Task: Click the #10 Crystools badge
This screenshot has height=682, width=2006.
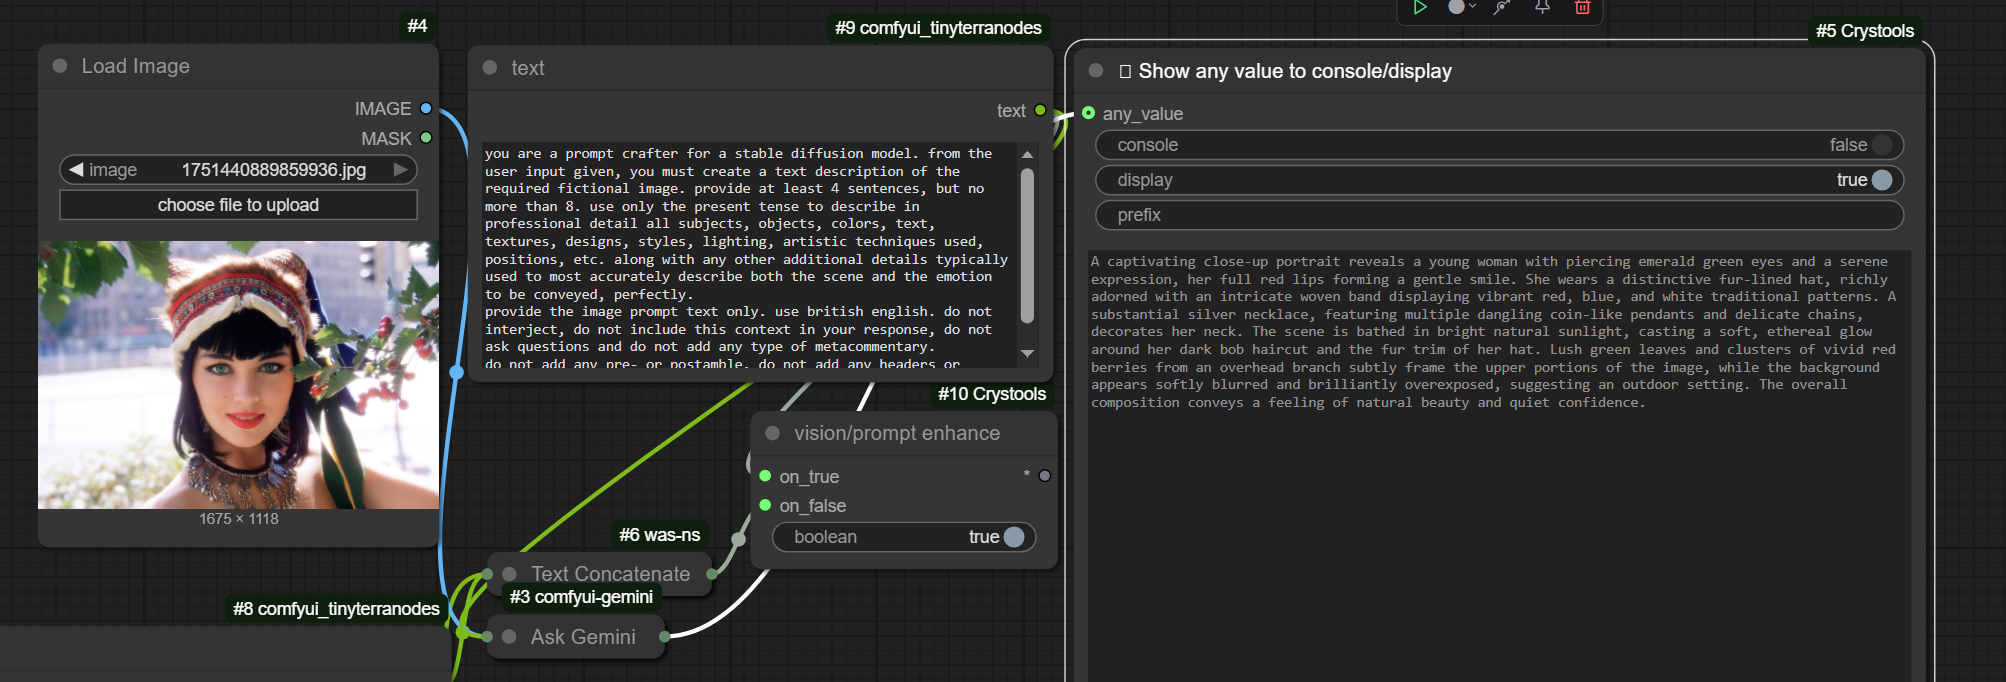Action: (x=992, y=394)
